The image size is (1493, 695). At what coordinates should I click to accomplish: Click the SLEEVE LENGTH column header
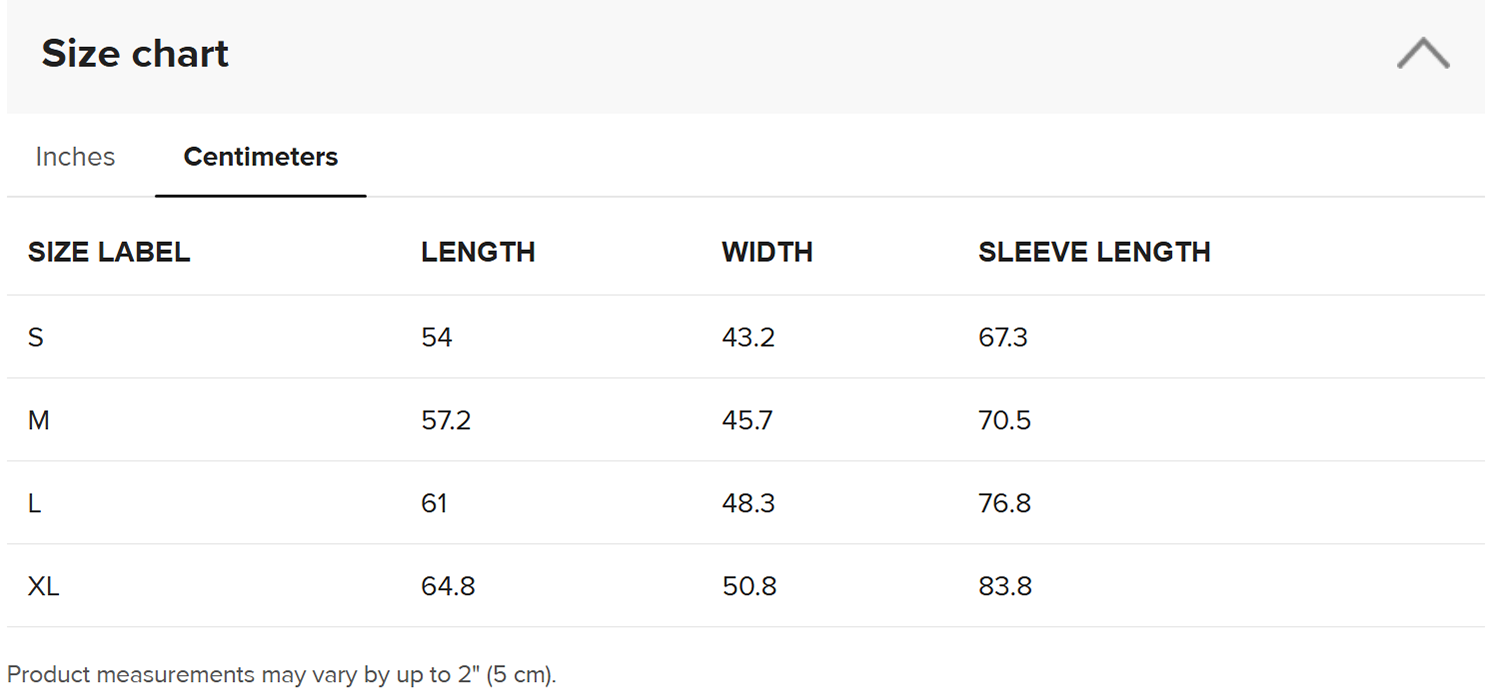(1094, 252)
